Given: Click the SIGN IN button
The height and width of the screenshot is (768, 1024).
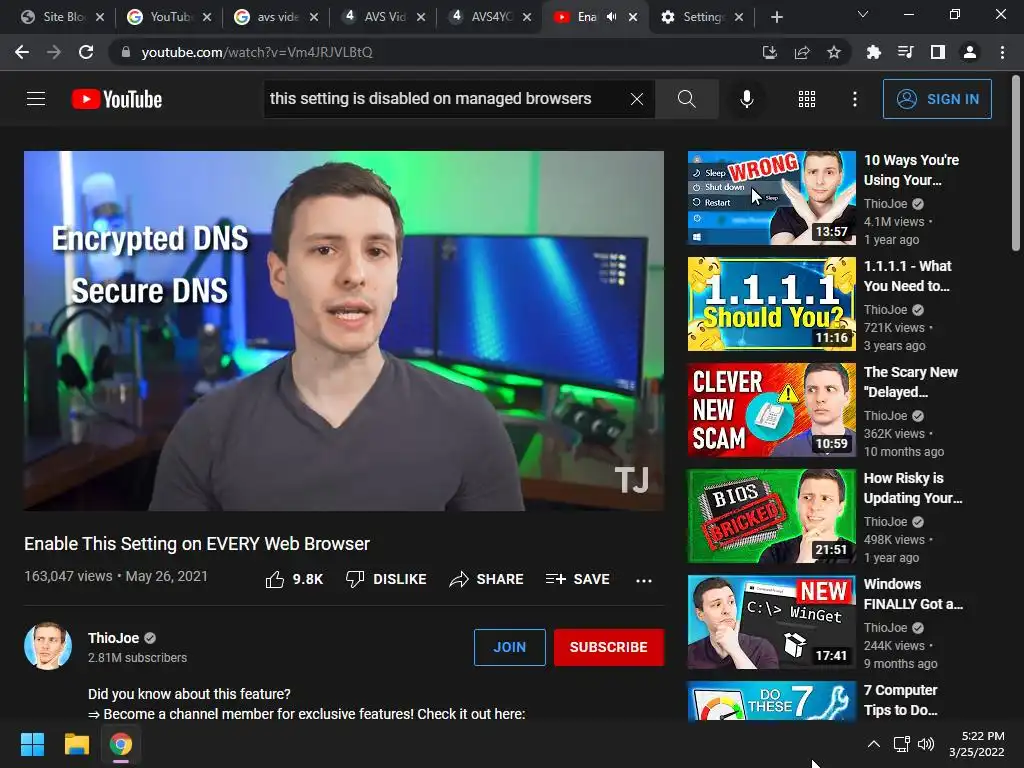Looking at the screenshot, I should coord(937,99).
